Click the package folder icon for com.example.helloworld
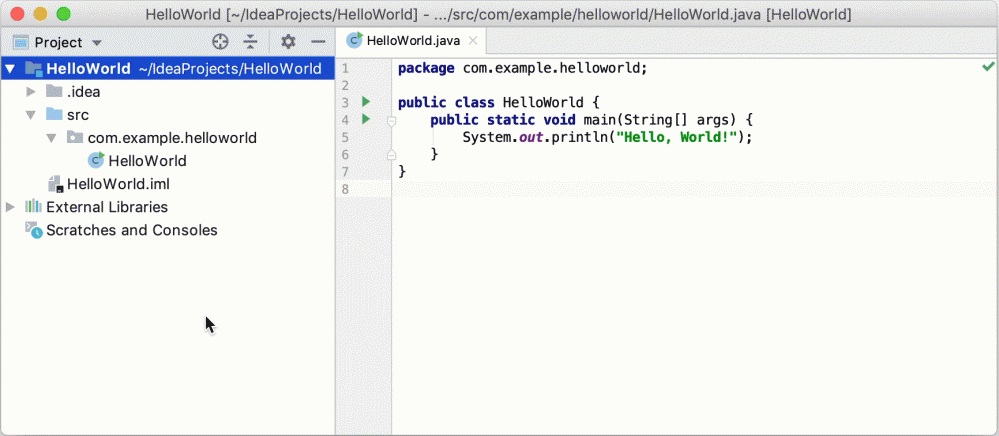The width and height of the screenshot is (999, 436). point(75,138)
